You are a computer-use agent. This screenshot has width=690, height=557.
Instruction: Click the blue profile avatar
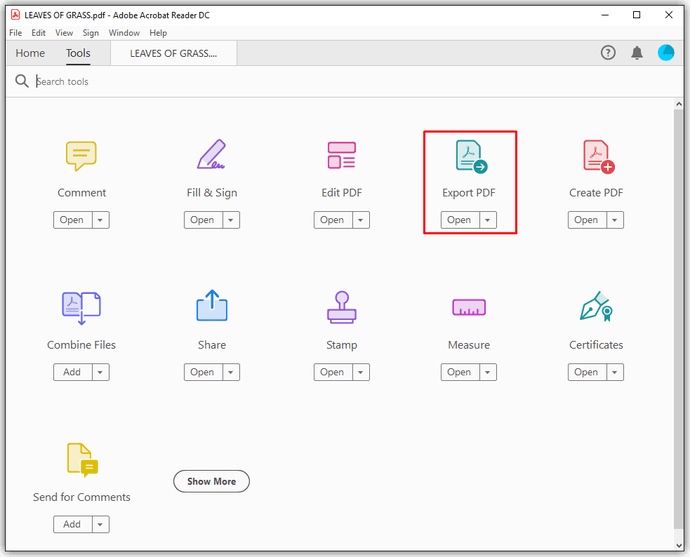coord(666,53)
